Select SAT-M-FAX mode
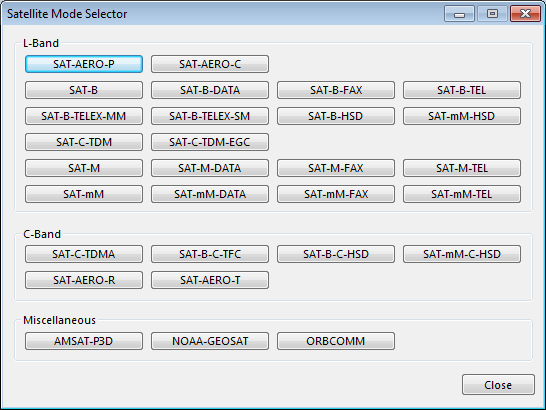Image resolution: width=546 pixels, height=410 pixels. (336, 168)
